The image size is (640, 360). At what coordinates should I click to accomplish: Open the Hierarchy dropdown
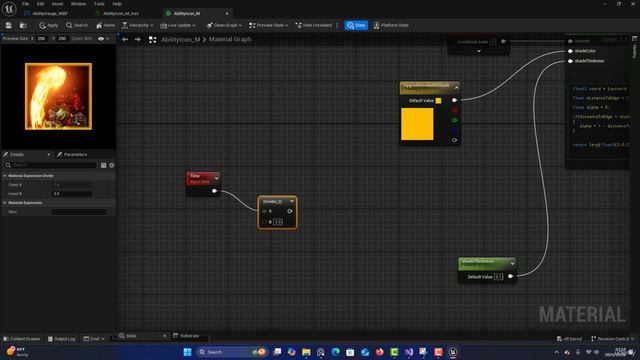click(x=138, y=25)
